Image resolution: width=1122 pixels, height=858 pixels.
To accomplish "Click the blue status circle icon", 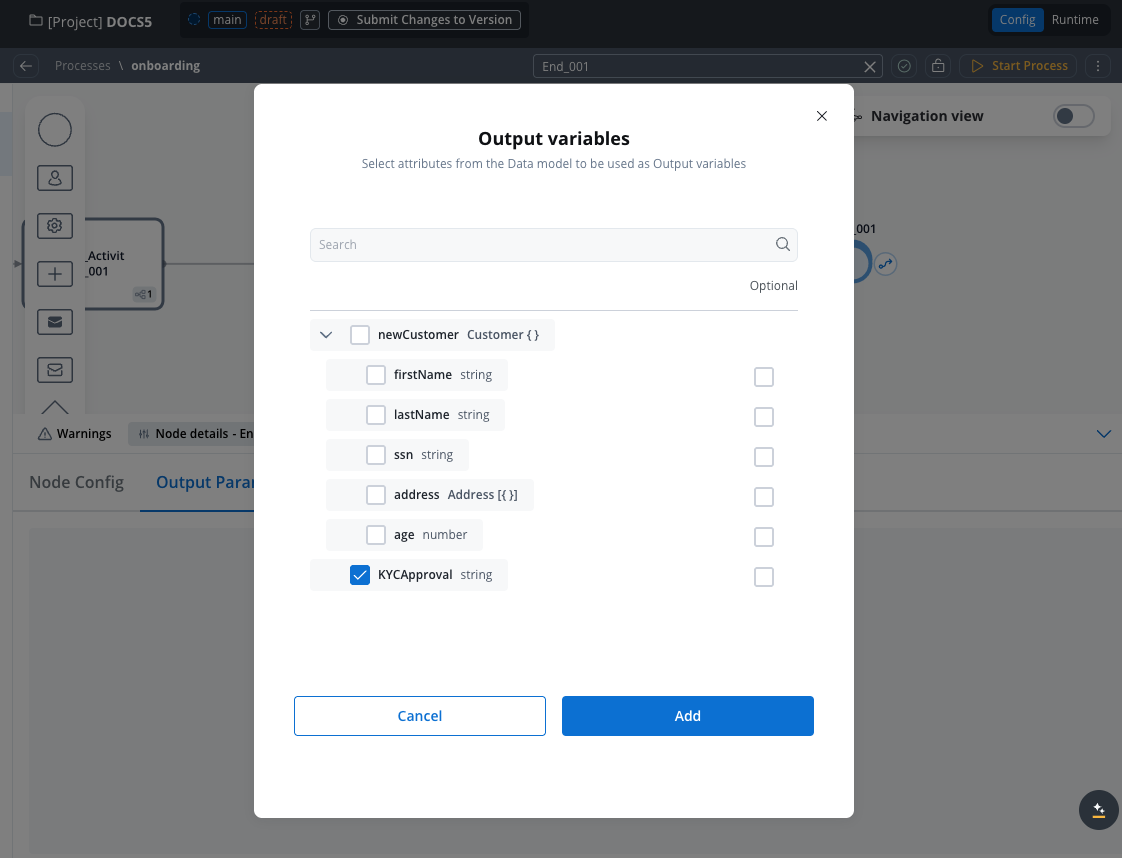I will (x=194, y=20).
